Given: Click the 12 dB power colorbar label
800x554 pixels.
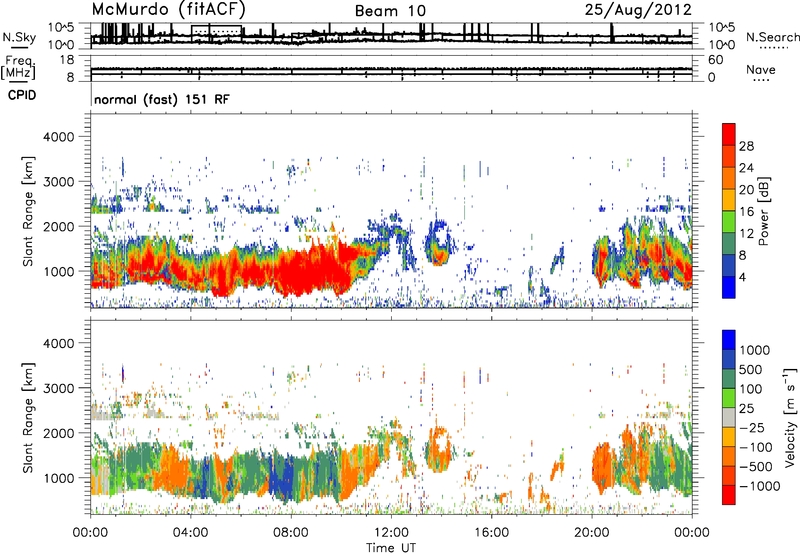Looking at the screenshot, I should pyautogui.click(x=746, y=234).
